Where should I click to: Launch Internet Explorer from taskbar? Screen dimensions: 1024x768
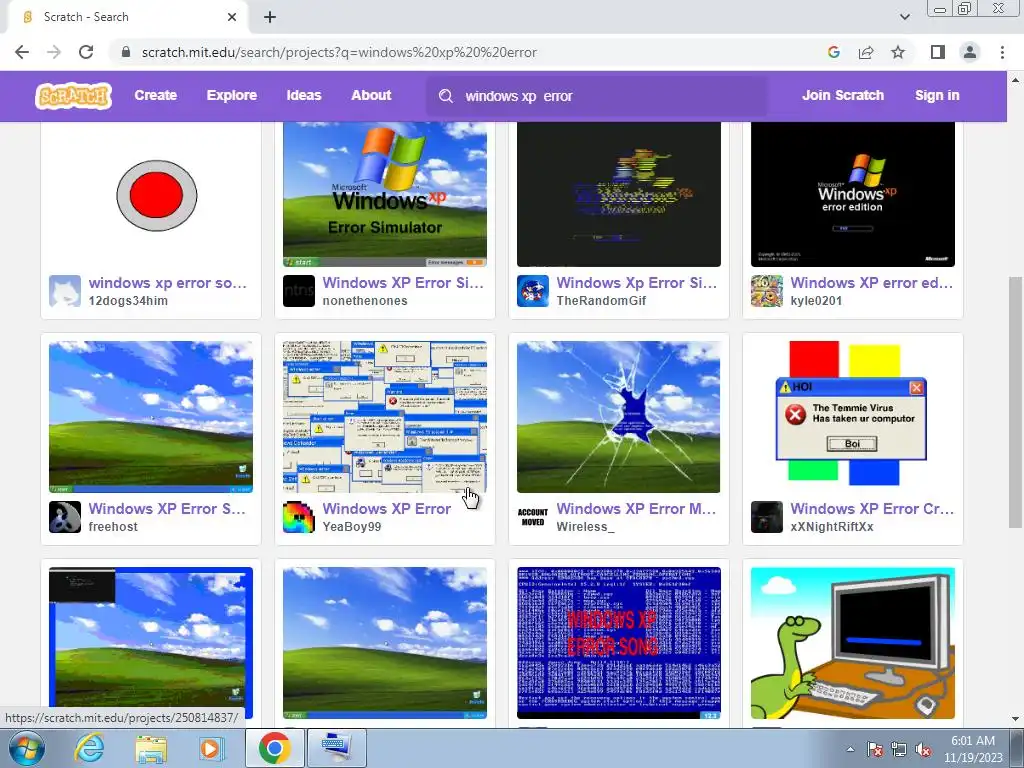tap(89, 748)
